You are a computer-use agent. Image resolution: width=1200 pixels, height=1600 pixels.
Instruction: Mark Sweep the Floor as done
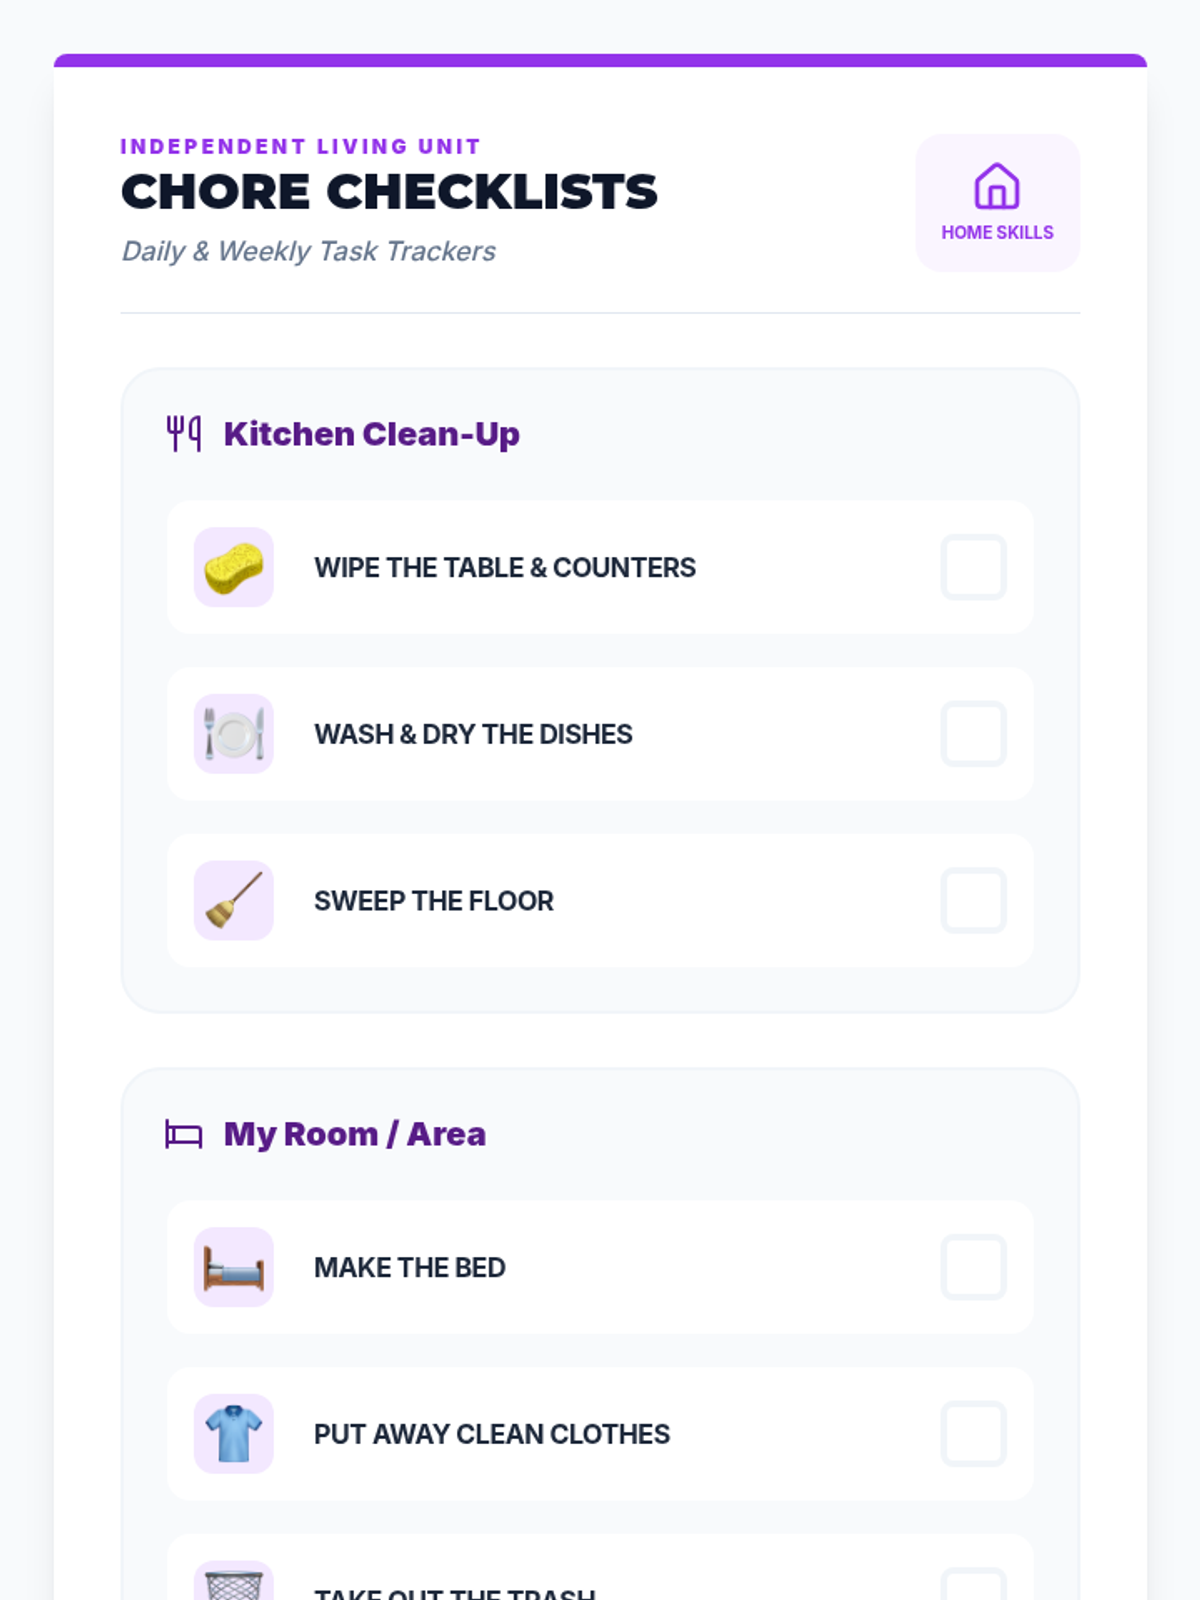point(973,900)
